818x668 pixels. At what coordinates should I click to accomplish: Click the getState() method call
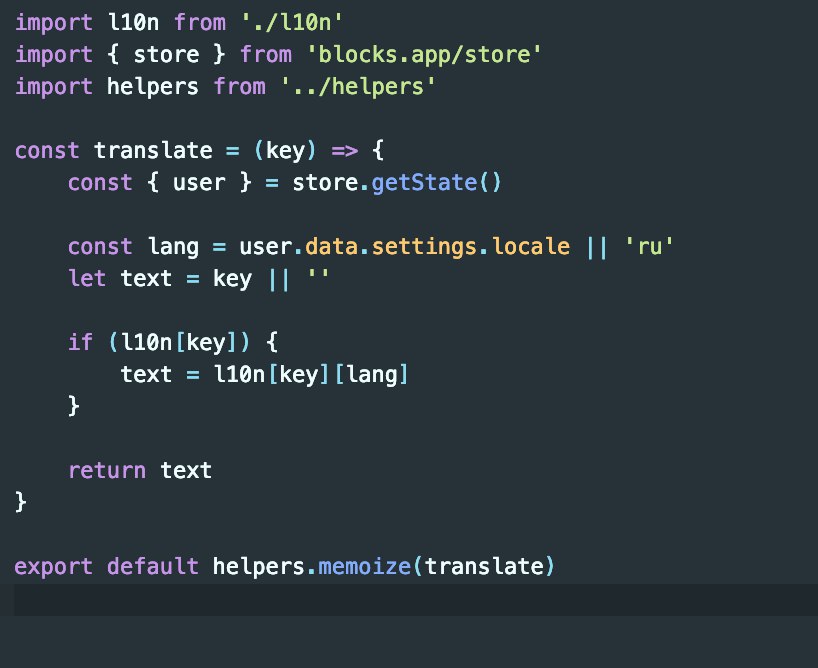click(x=436, y=183)
